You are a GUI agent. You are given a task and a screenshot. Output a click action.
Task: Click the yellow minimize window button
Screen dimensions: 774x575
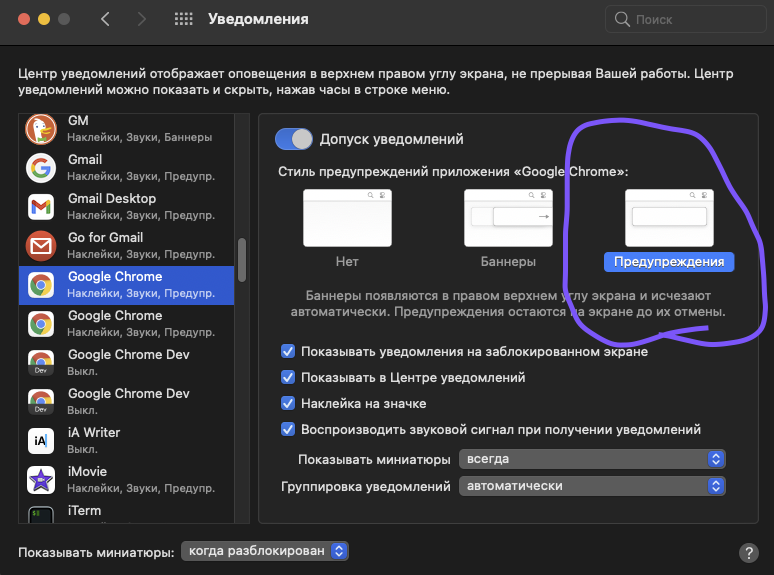pyautogui.click(x=44, y=19)
